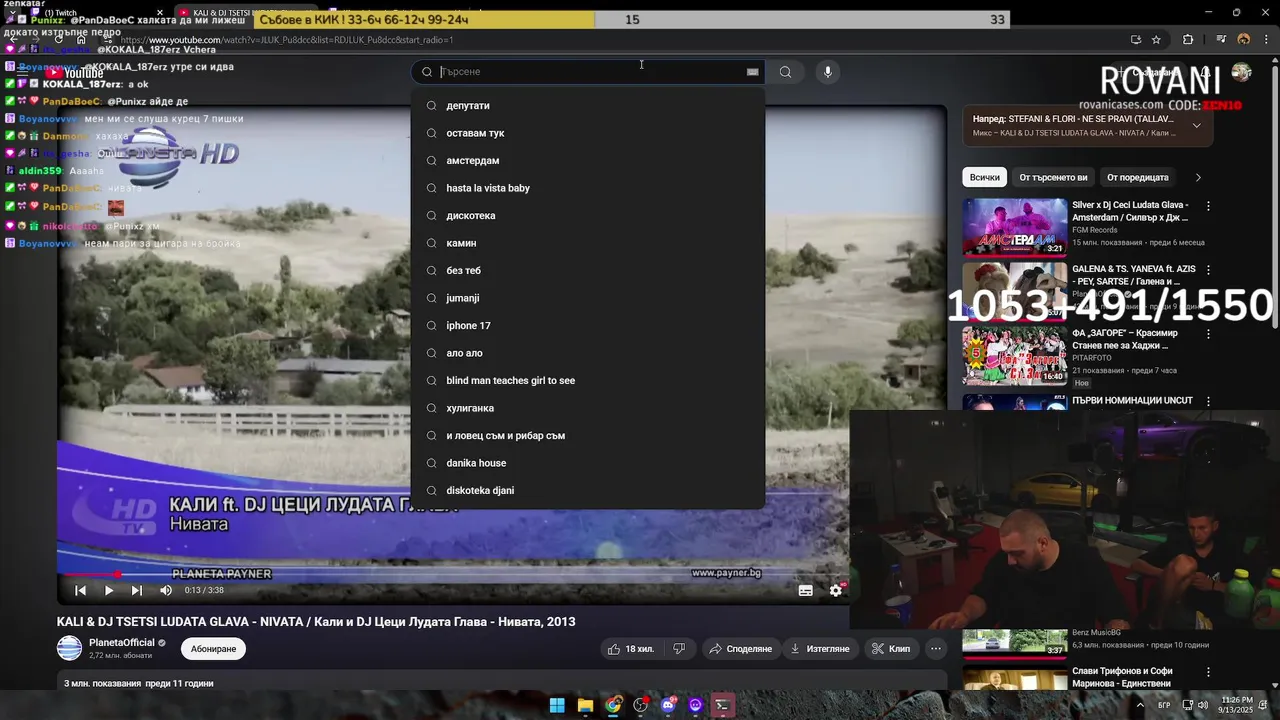
Task: Choose the 'дискотека' suggestion
Action: (x=588, y=216)
